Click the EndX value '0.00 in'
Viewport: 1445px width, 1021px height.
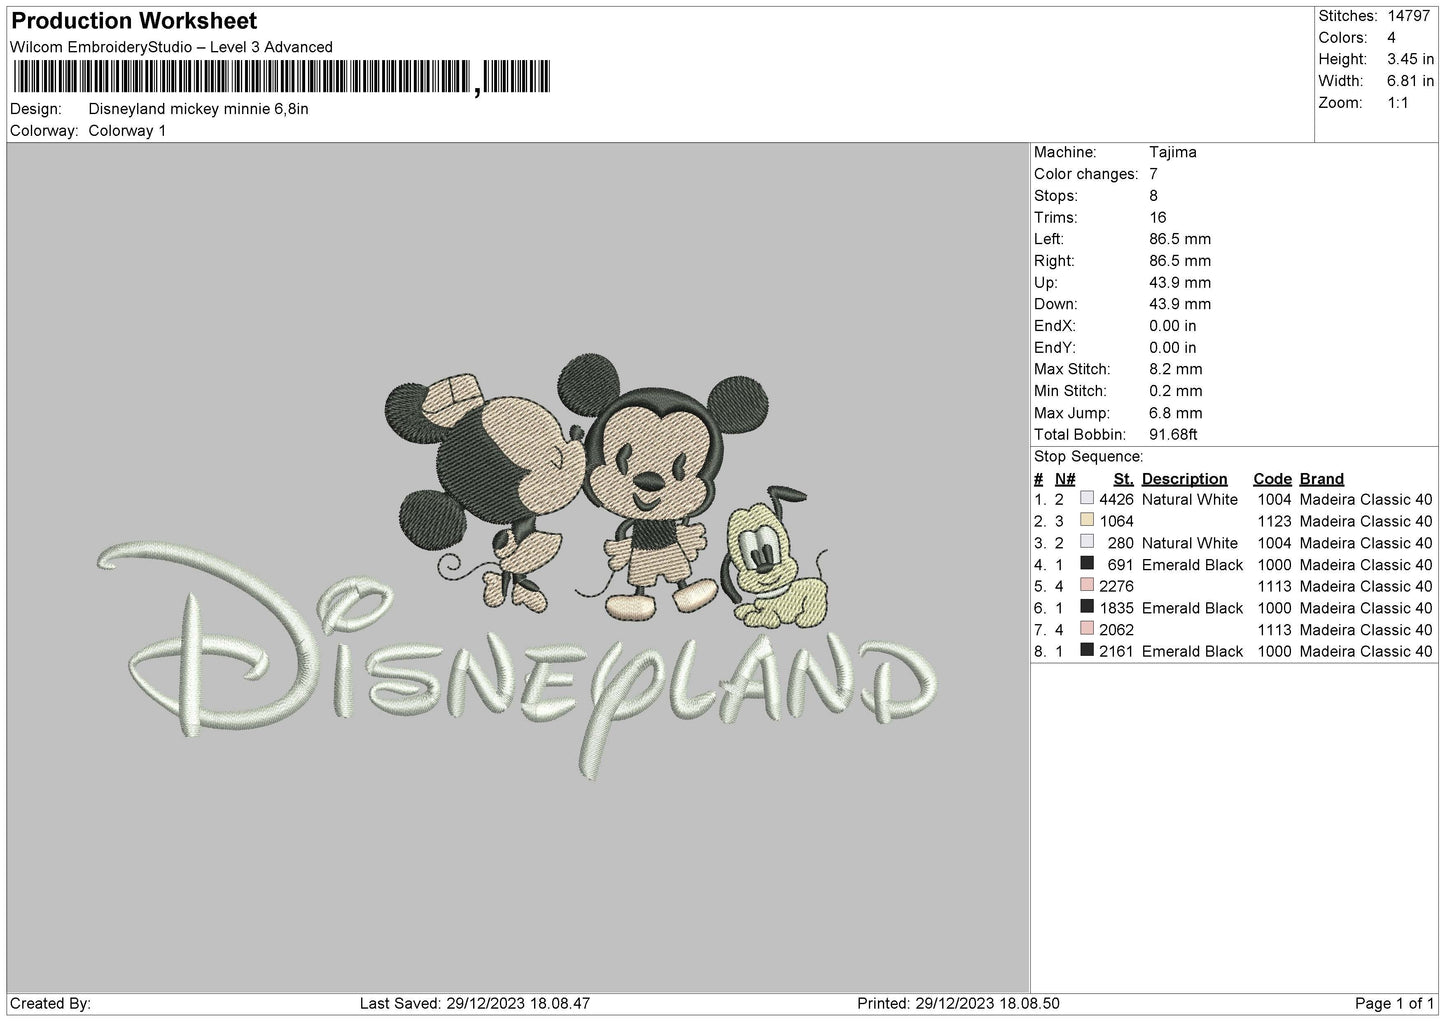point(1173,326)
